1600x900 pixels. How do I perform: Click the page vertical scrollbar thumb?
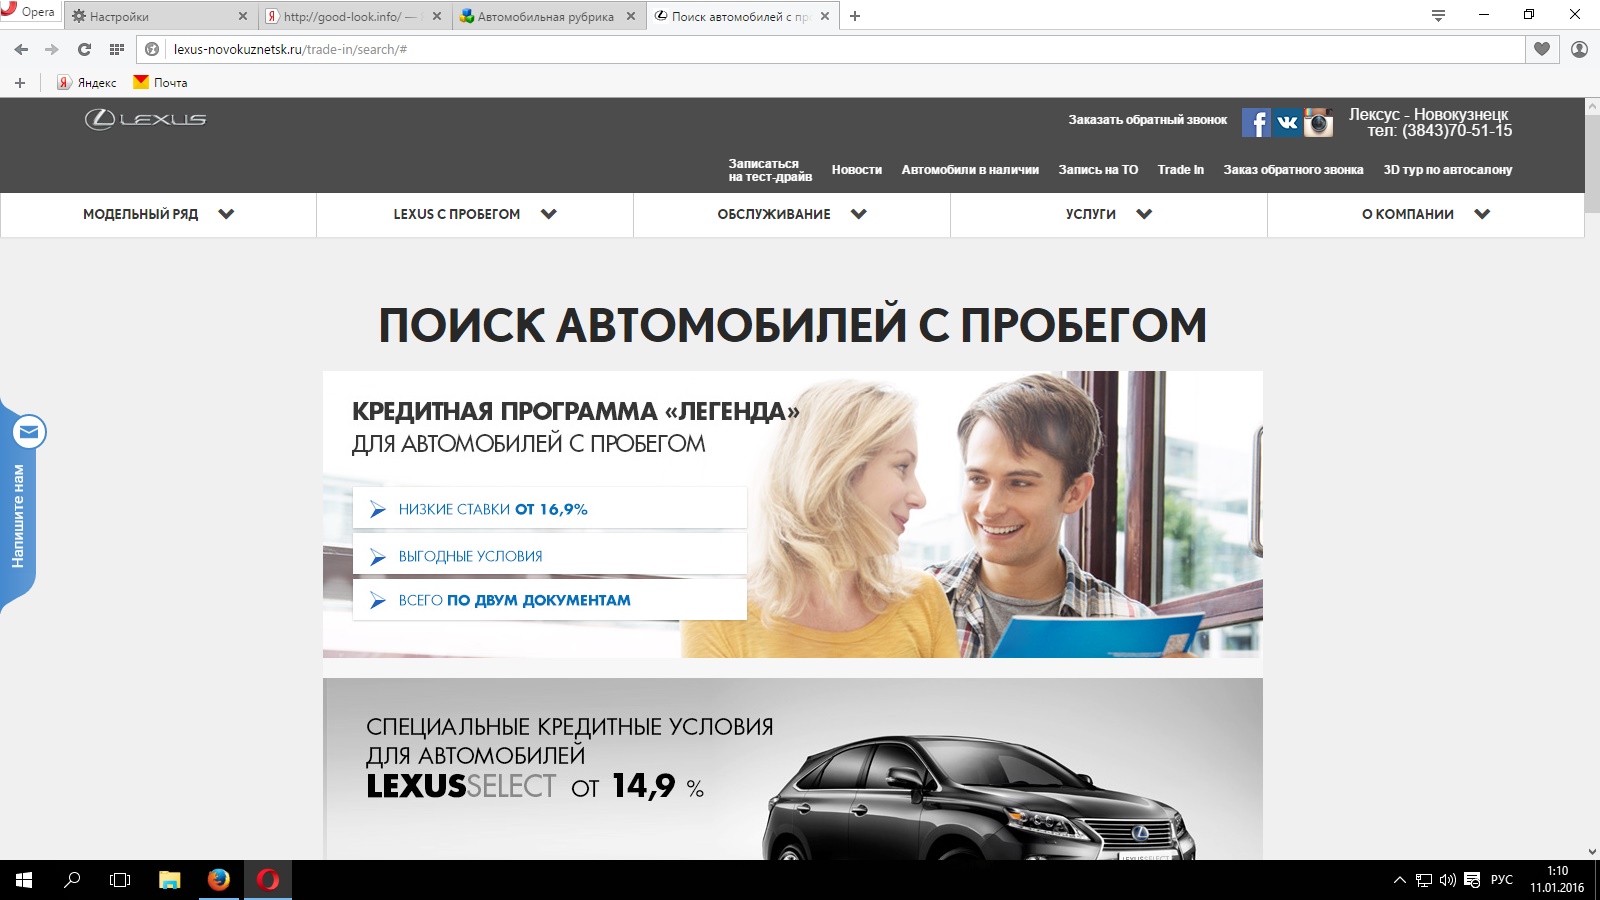[1592, 164]
